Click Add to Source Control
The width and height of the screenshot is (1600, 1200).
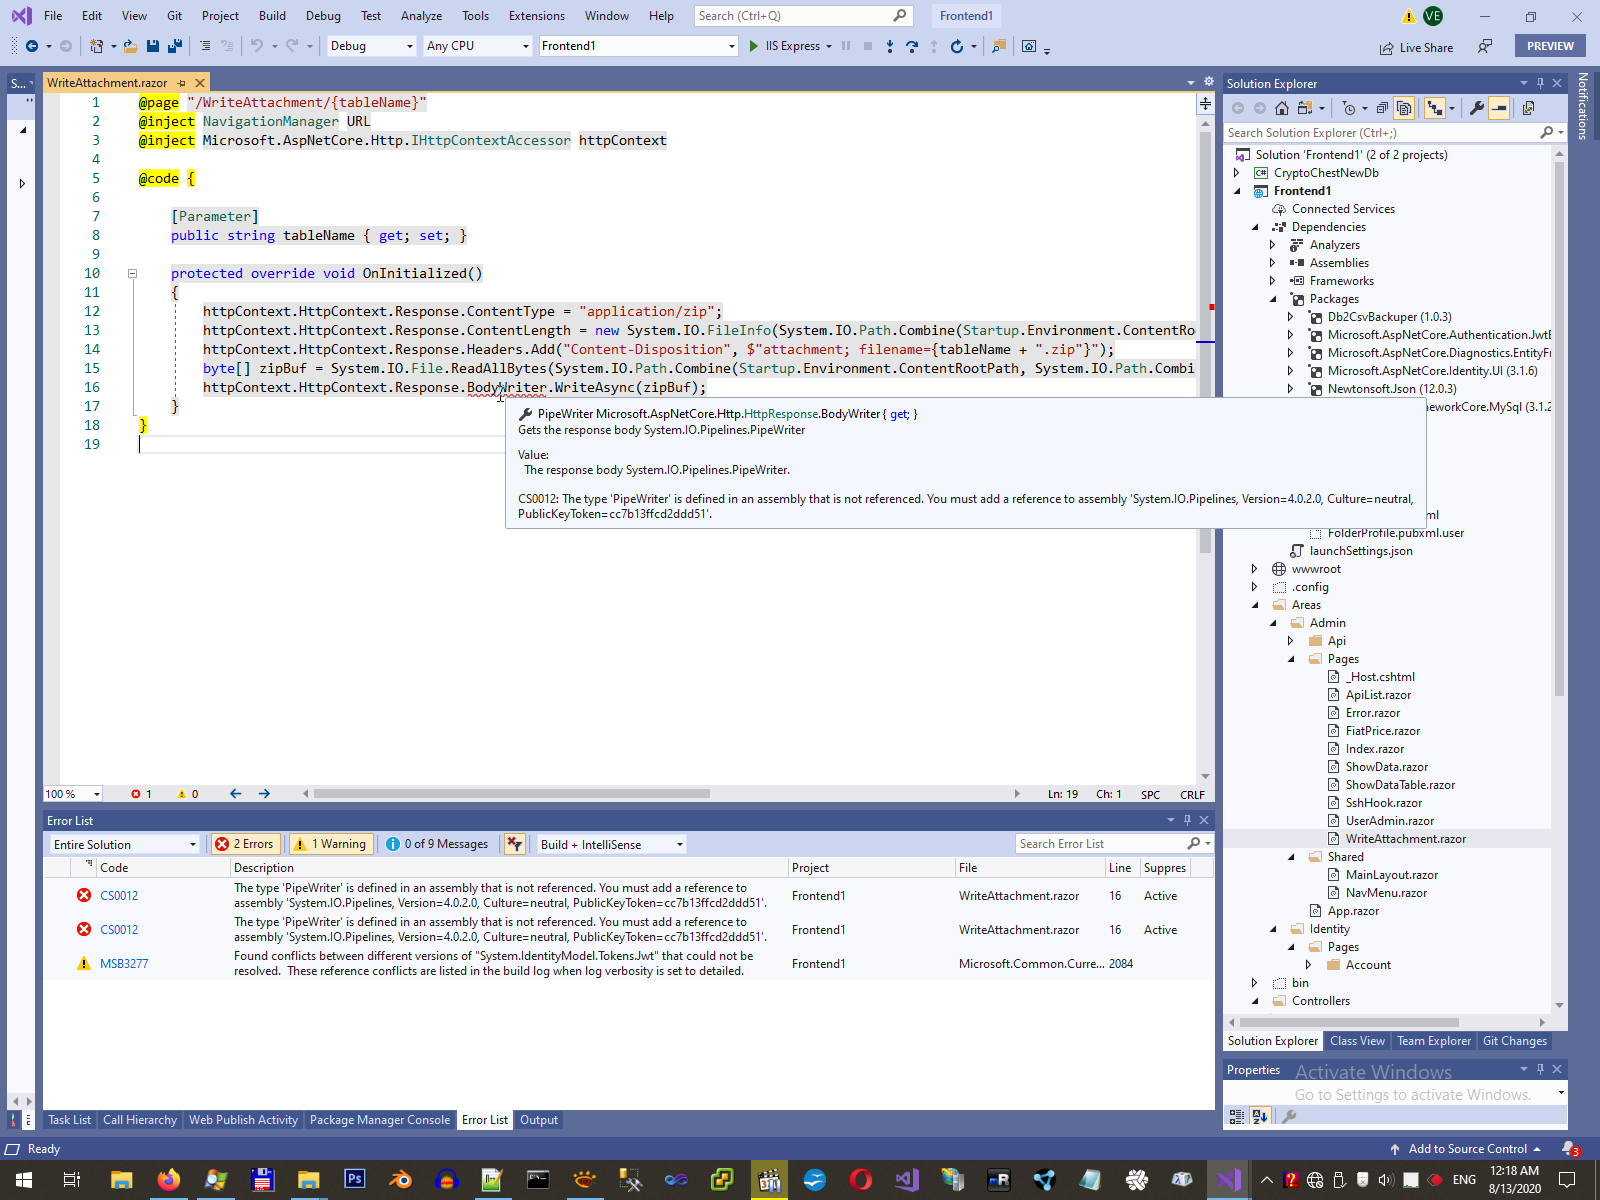click(1467, 1149)
